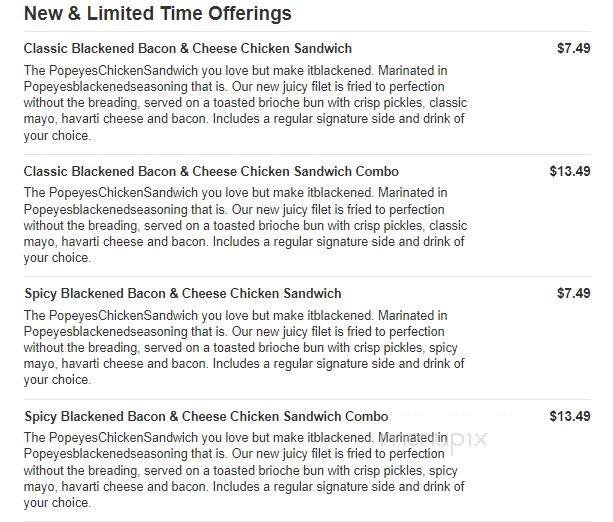Click the $7.49 price for the Classic sandwich
The width and height of the screenshot is (613, 522).
point(573,48)
